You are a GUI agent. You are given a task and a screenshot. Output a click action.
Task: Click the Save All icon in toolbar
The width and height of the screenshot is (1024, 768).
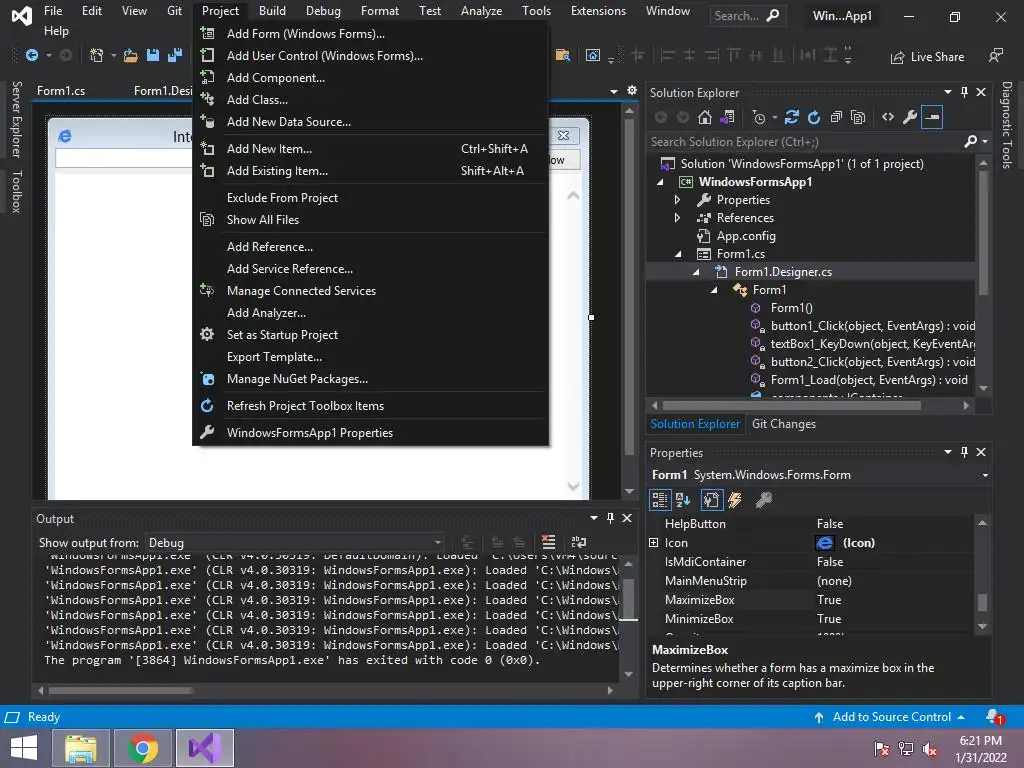point(175,56)
